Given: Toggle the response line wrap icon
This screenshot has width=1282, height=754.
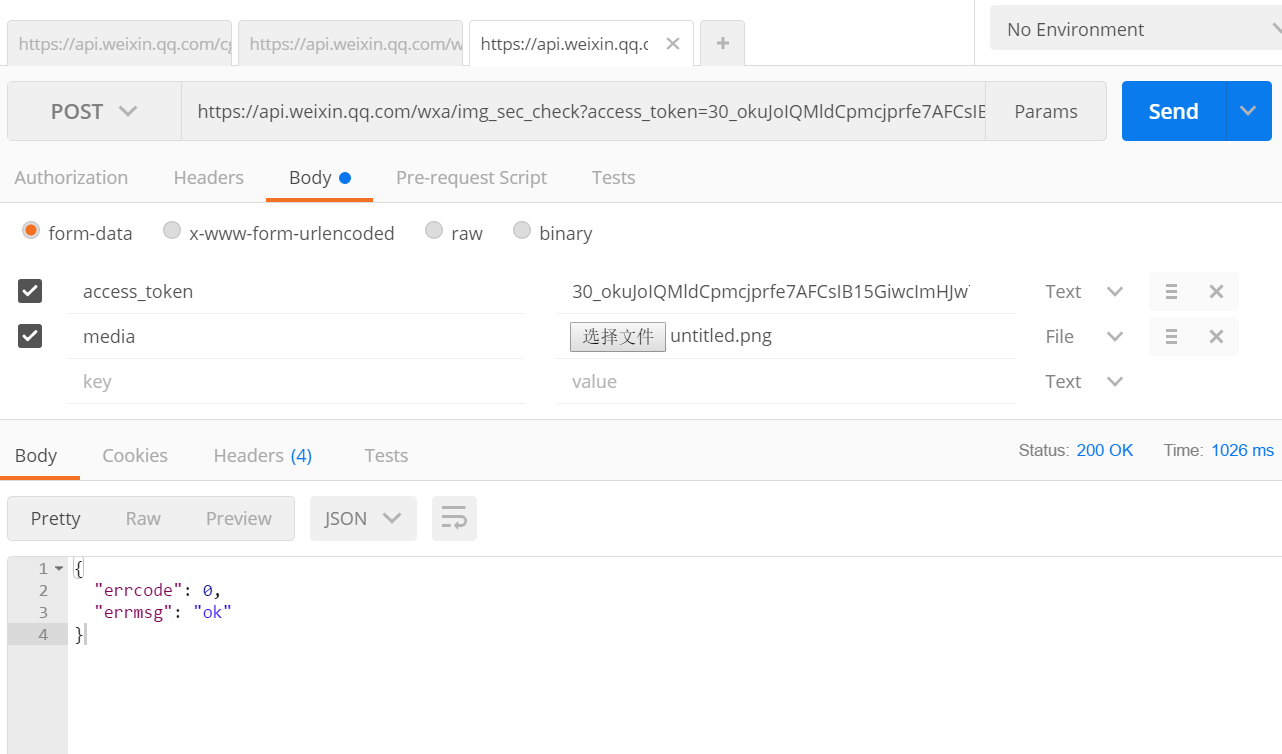Looking at the screenshot, I should point(454,518).
